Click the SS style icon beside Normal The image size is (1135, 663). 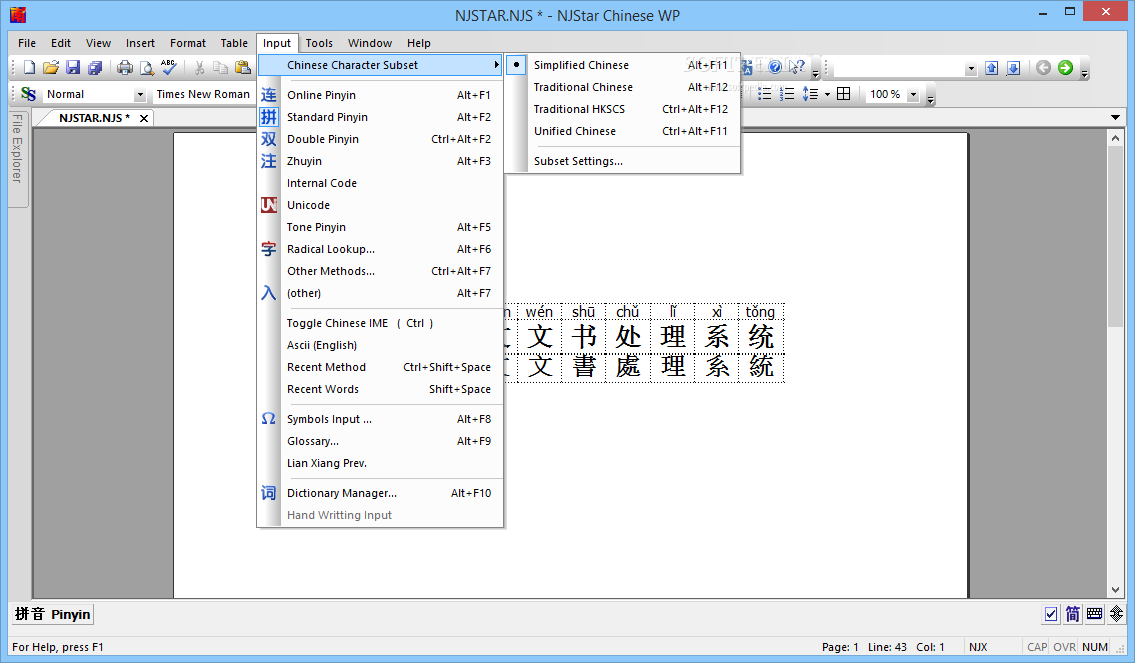(28, 94)
